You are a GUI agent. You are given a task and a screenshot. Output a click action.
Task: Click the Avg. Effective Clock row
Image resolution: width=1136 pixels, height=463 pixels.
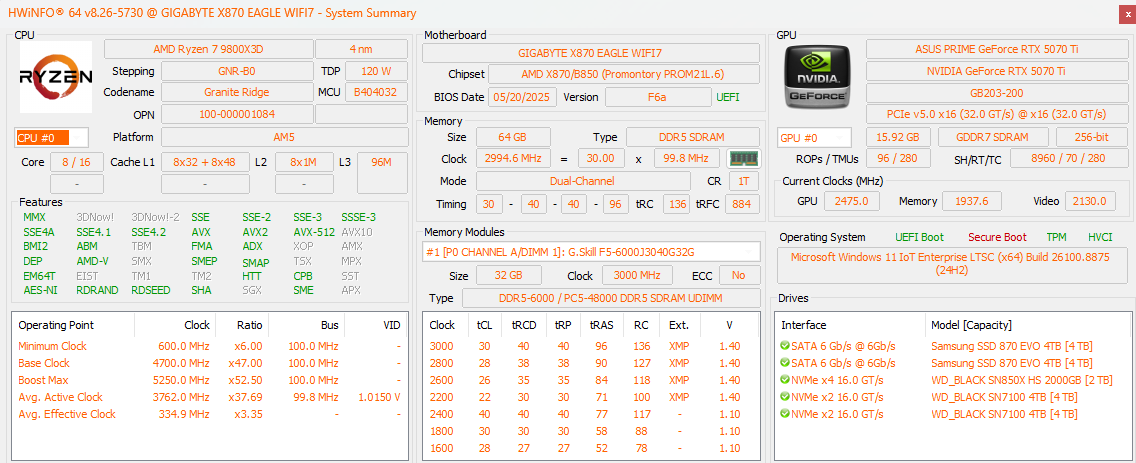tap(210, 414)
